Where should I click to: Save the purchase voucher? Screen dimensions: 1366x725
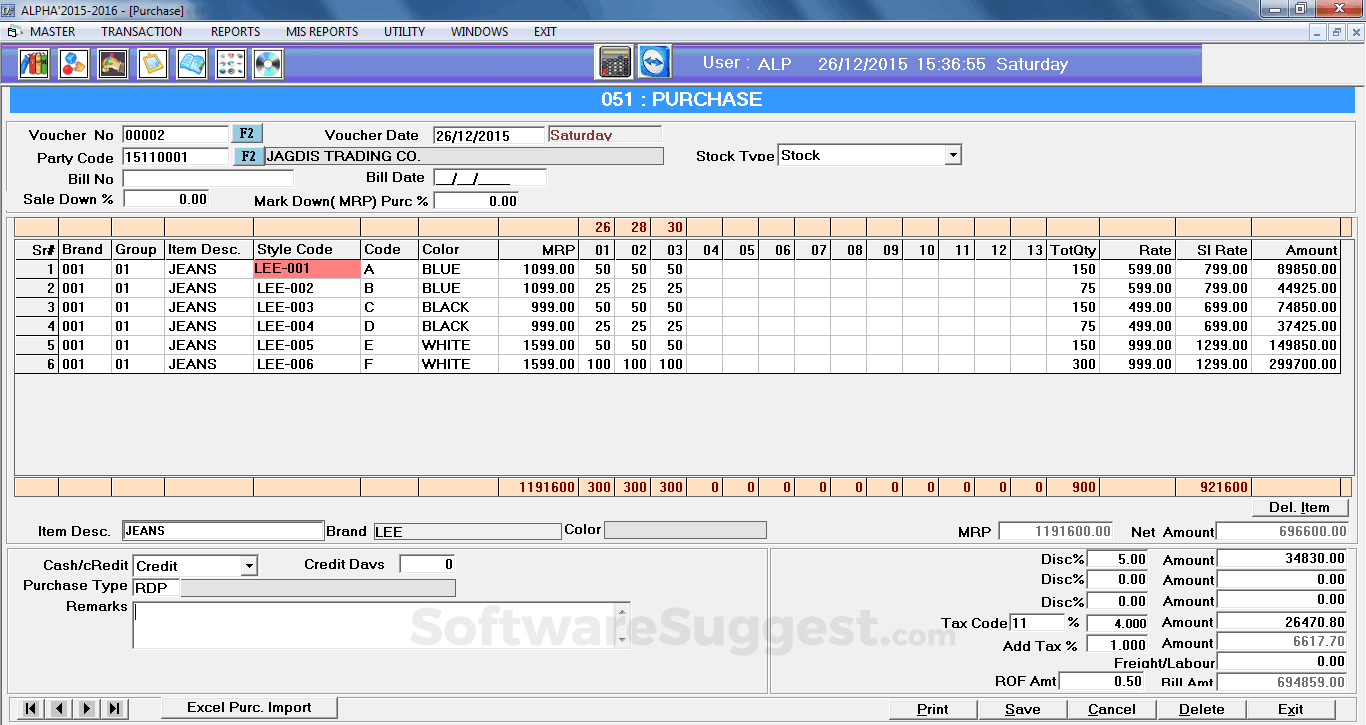1023,709
